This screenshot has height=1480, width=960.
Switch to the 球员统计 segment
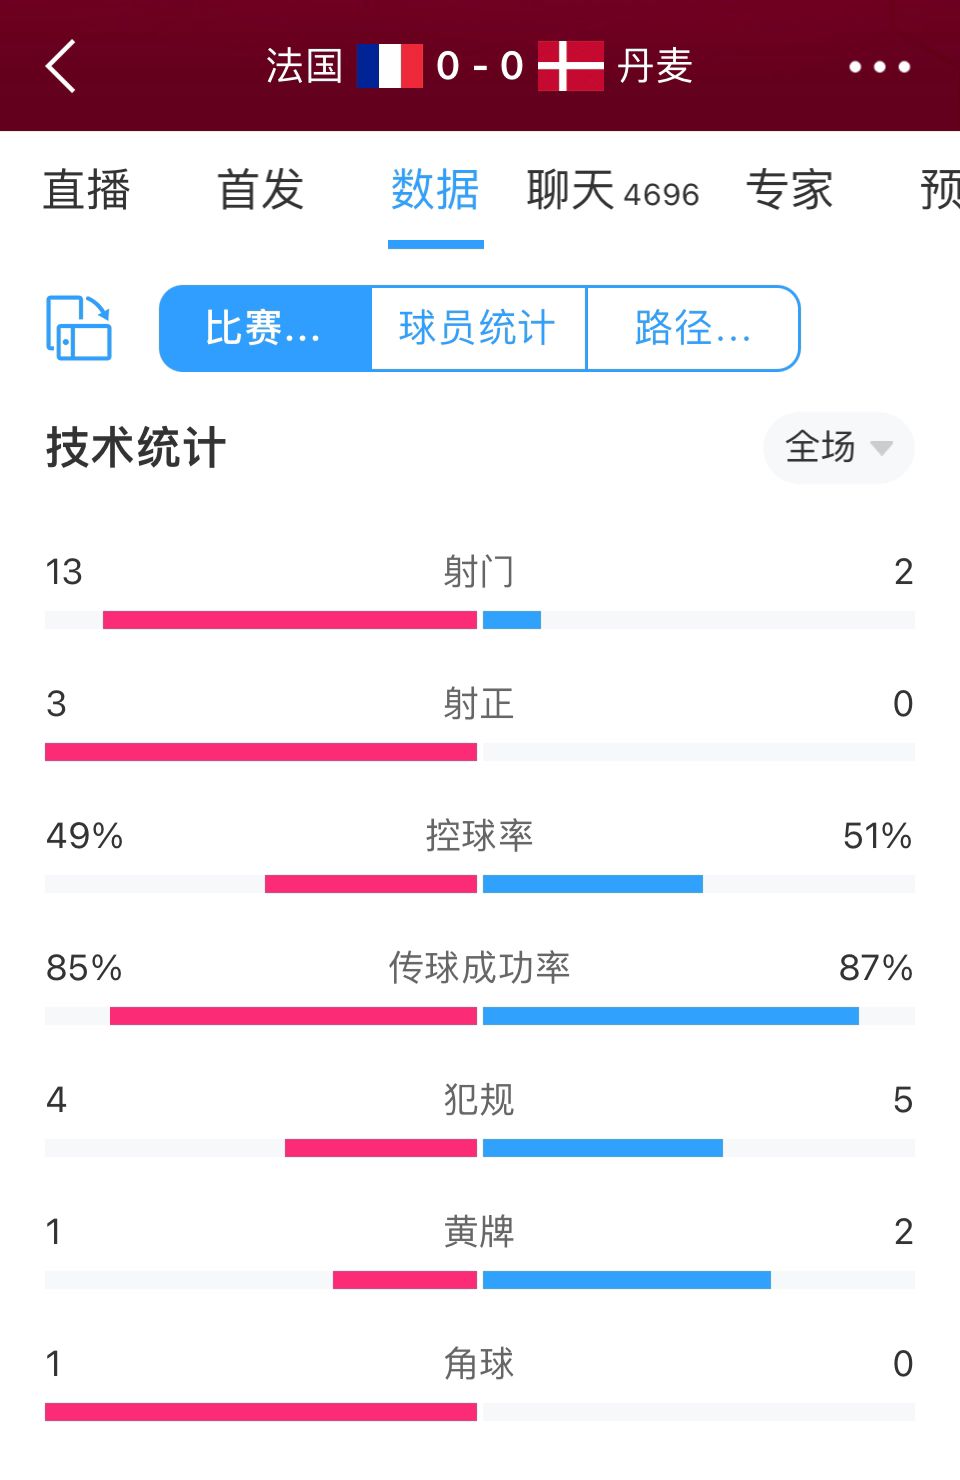478,328
